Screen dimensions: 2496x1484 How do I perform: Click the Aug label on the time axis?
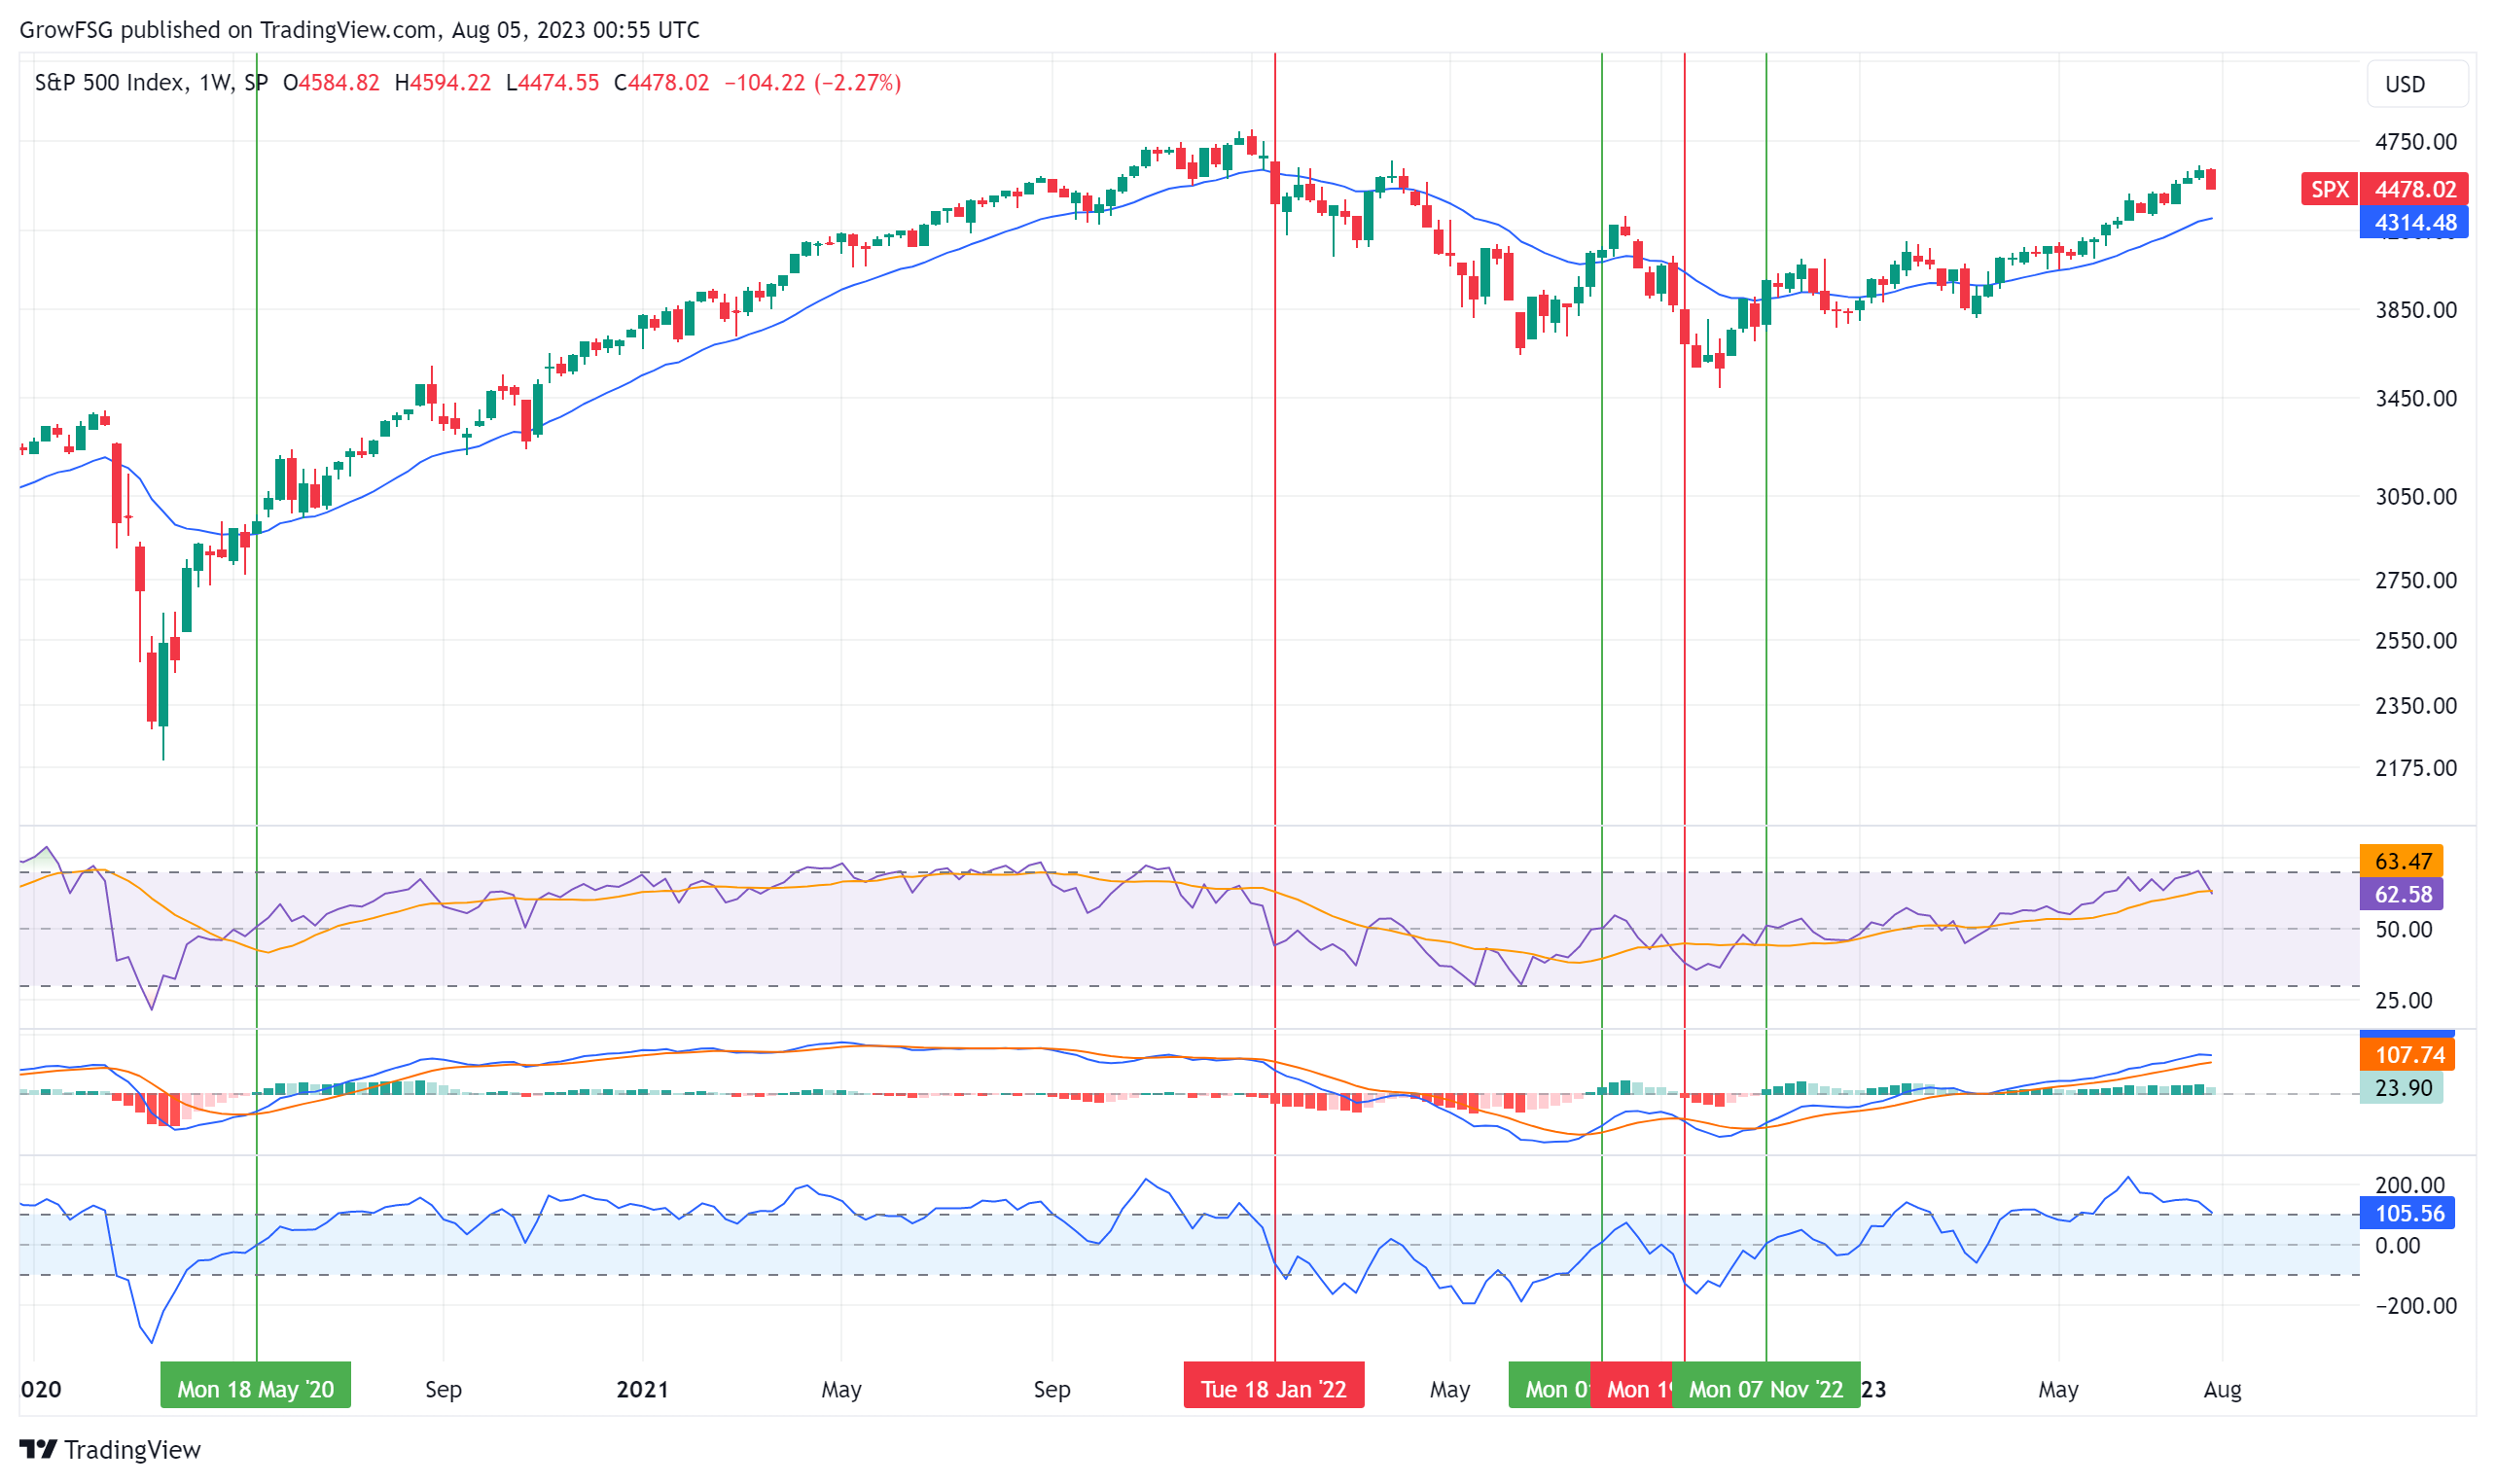coord(2224,1389)
